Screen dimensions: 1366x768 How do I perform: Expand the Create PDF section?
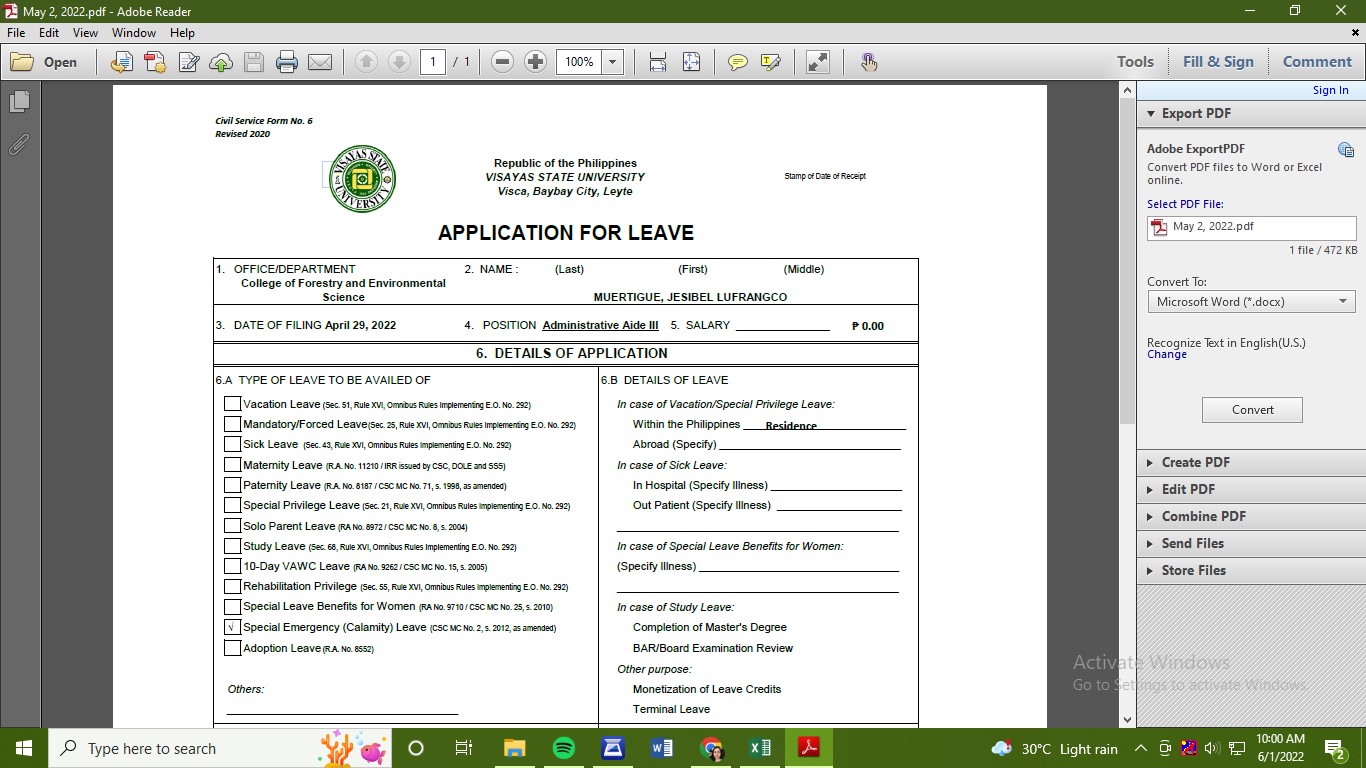click(x=1195, y=462)
